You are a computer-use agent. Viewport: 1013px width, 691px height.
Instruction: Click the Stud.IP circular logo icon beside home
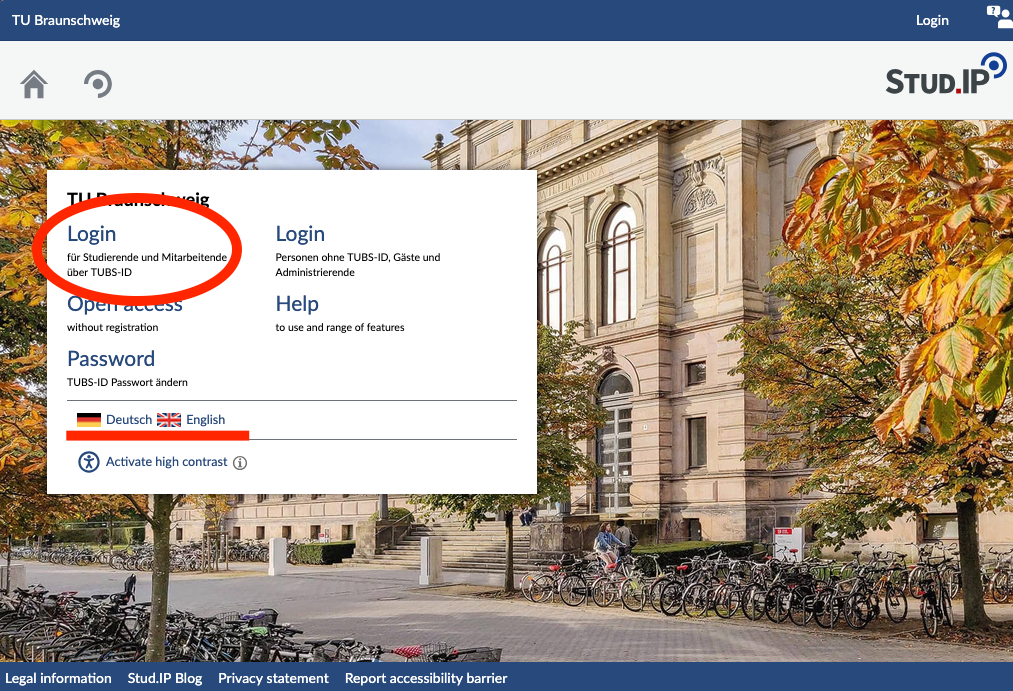point(98,84)
